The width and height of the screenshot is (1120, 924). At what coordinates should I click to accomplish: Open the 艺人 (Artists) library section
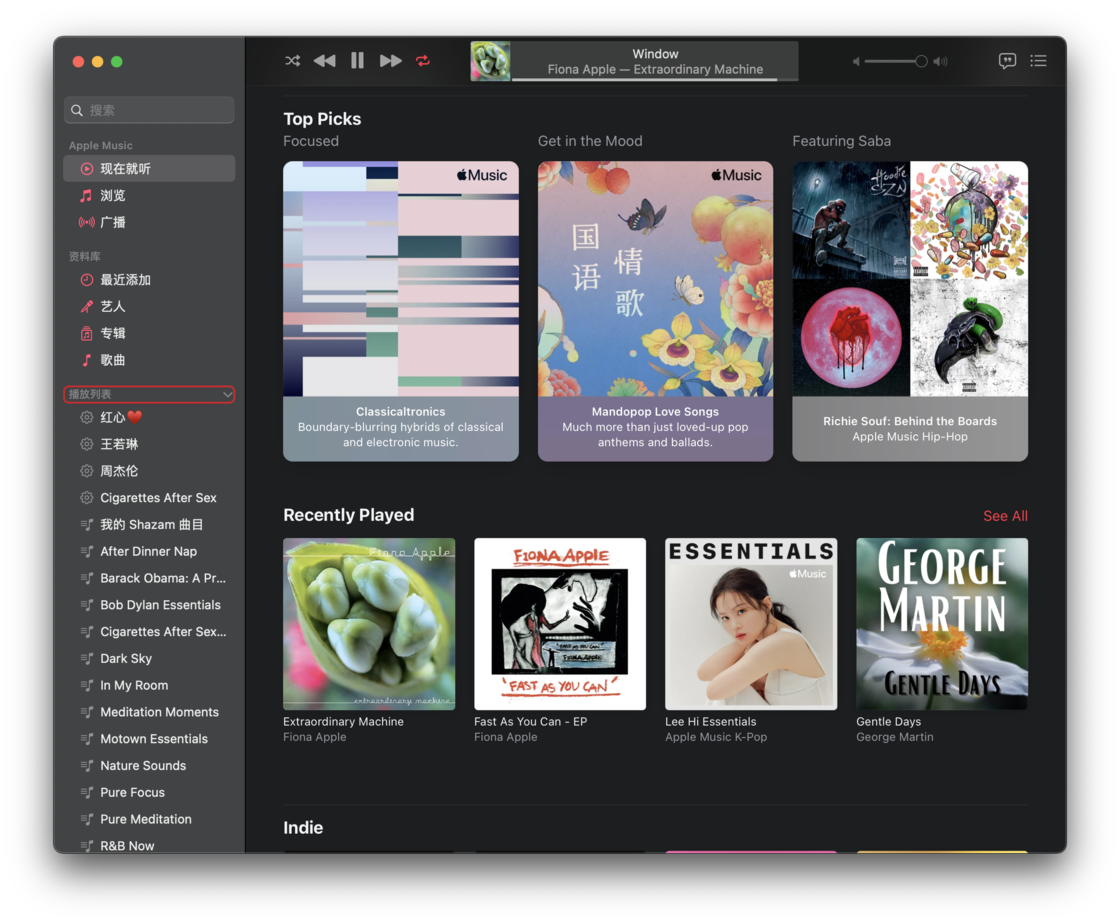tap(111, 306)
